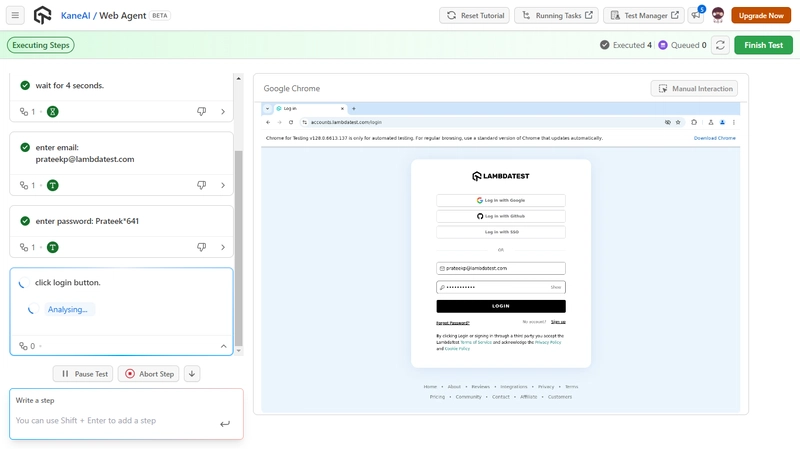Click the steps list scrollbar thumb

[238, 248]
